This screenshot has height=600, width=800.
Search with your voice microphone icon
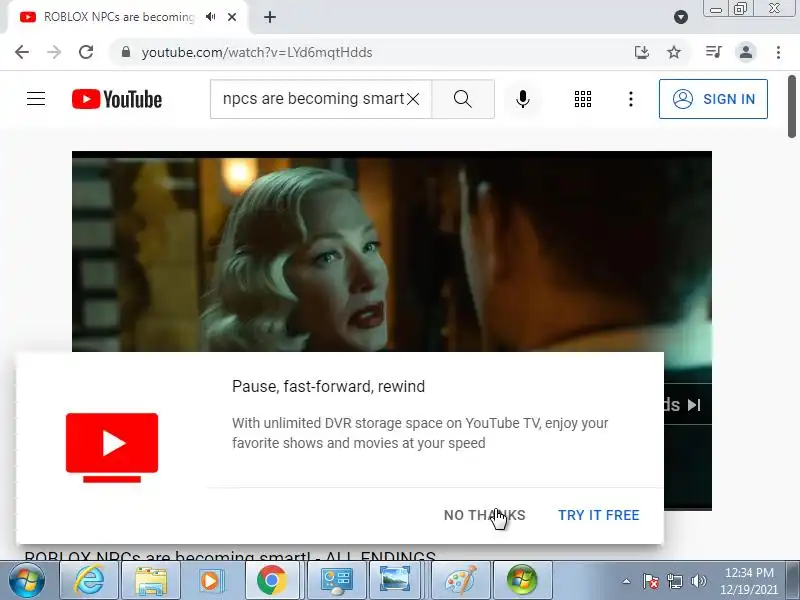click(523, 99)
